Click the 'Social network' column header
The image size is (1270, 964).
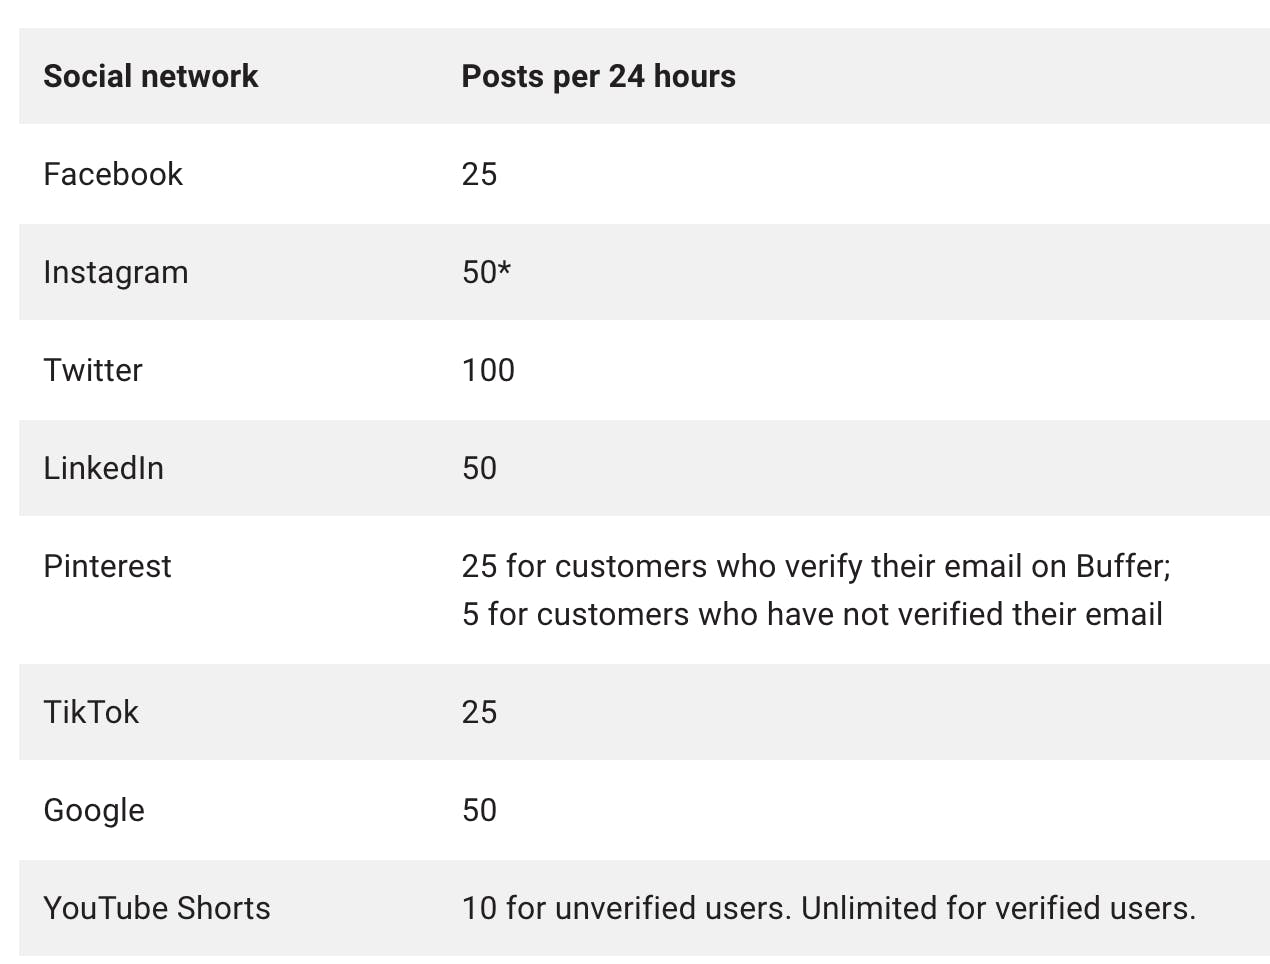tap(150, 76)
